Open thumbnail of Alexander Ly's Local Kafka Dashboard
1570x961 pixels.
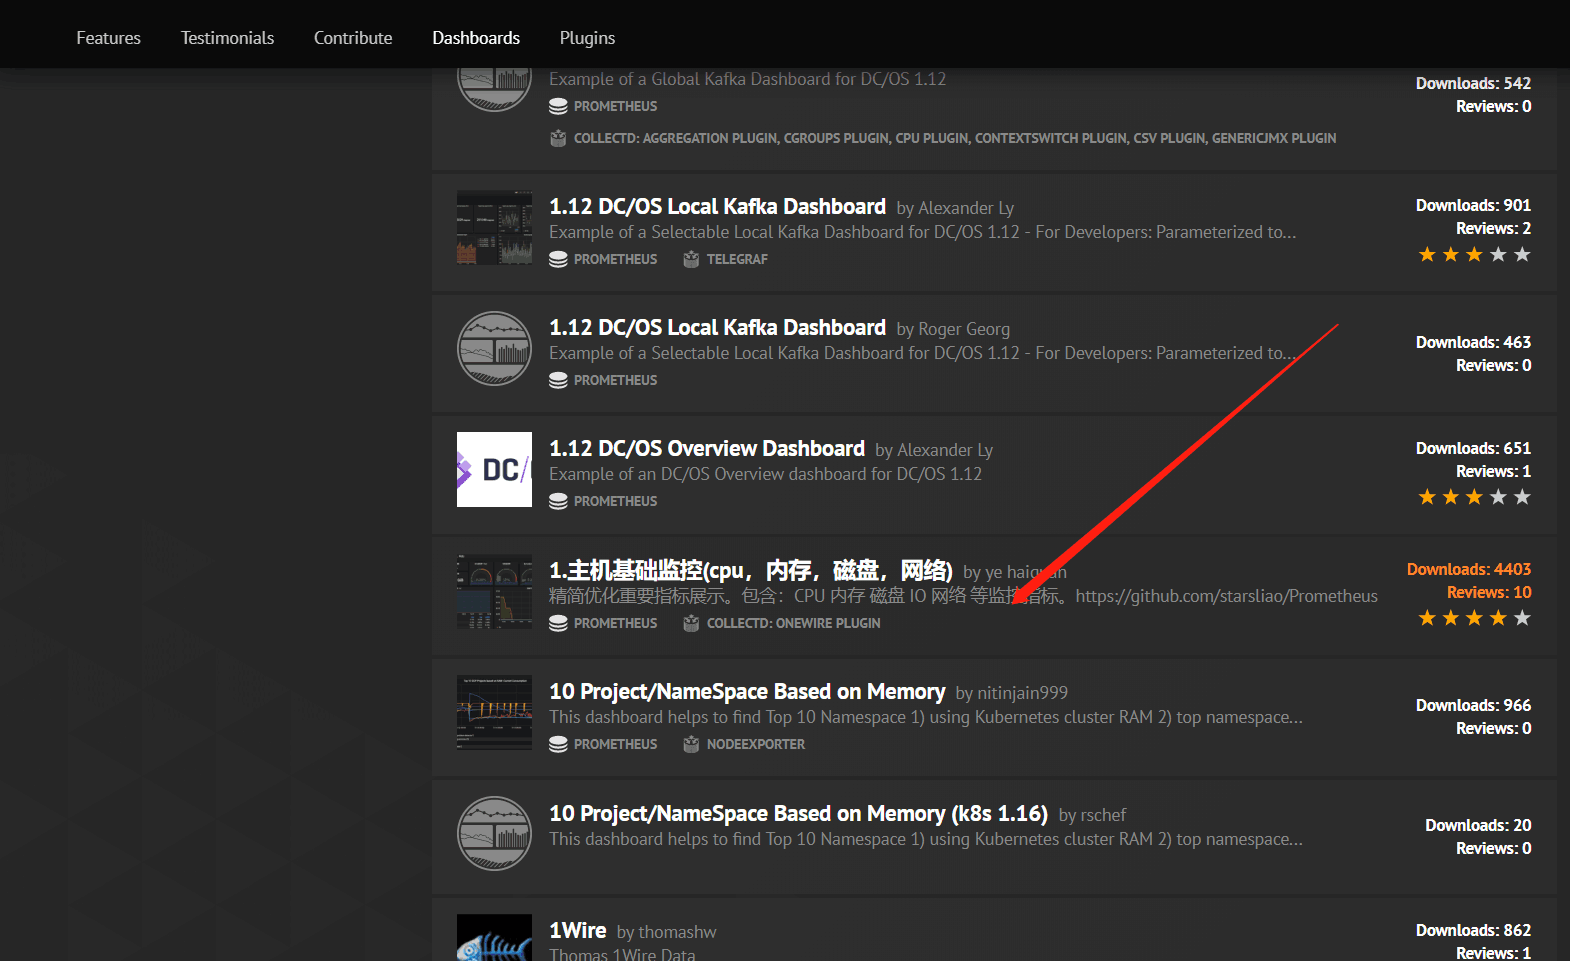(x=494, y=228)
